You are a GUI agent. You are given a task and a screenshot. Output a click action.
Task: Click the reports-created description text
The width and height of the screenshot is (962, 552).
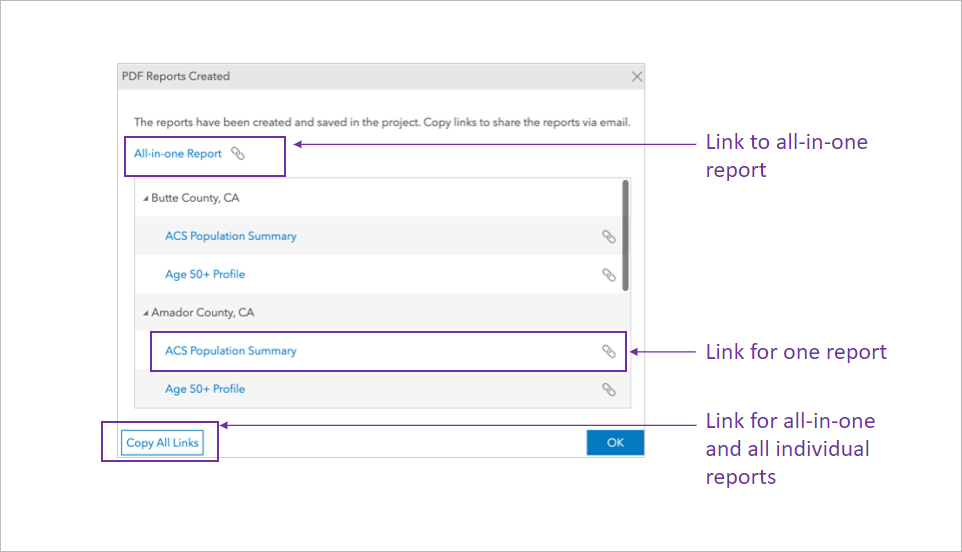(382, 122)
